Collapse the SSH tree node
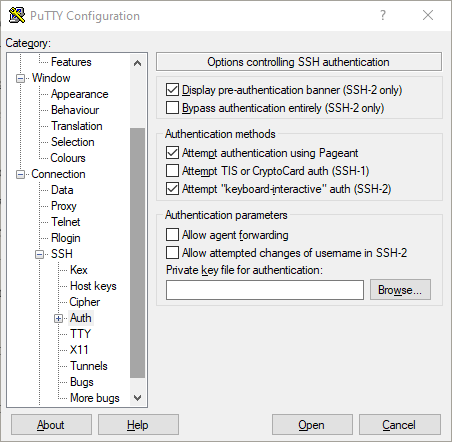 [x=39, y=255]
